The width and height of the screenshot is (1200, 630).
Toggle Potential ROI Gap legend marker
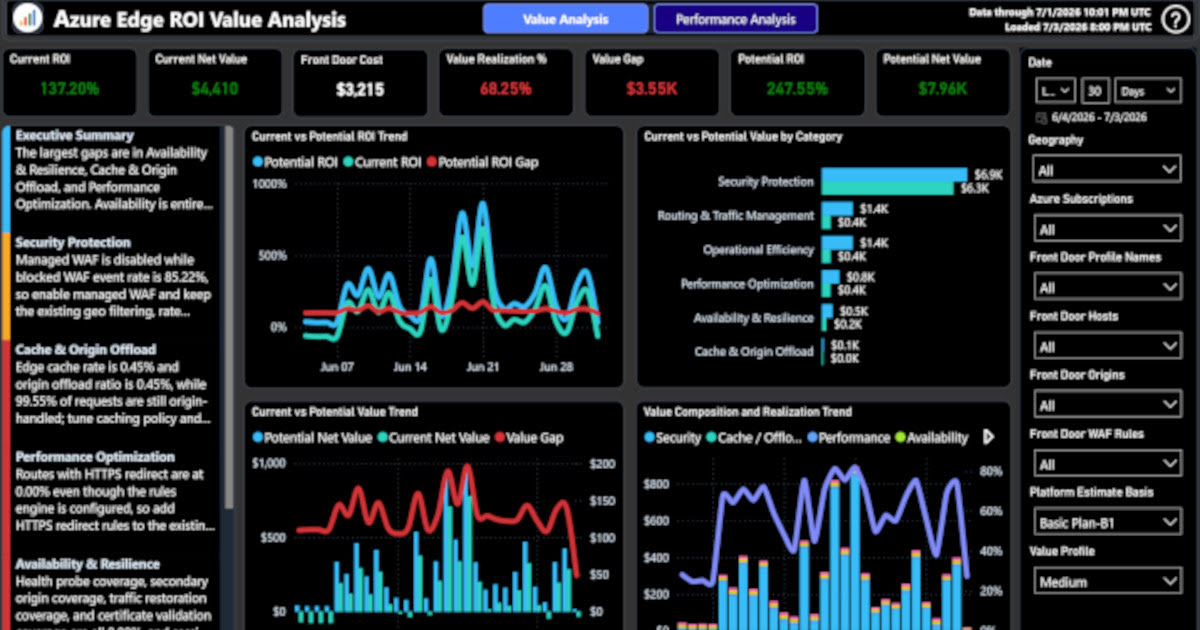(x=432, y=161)
